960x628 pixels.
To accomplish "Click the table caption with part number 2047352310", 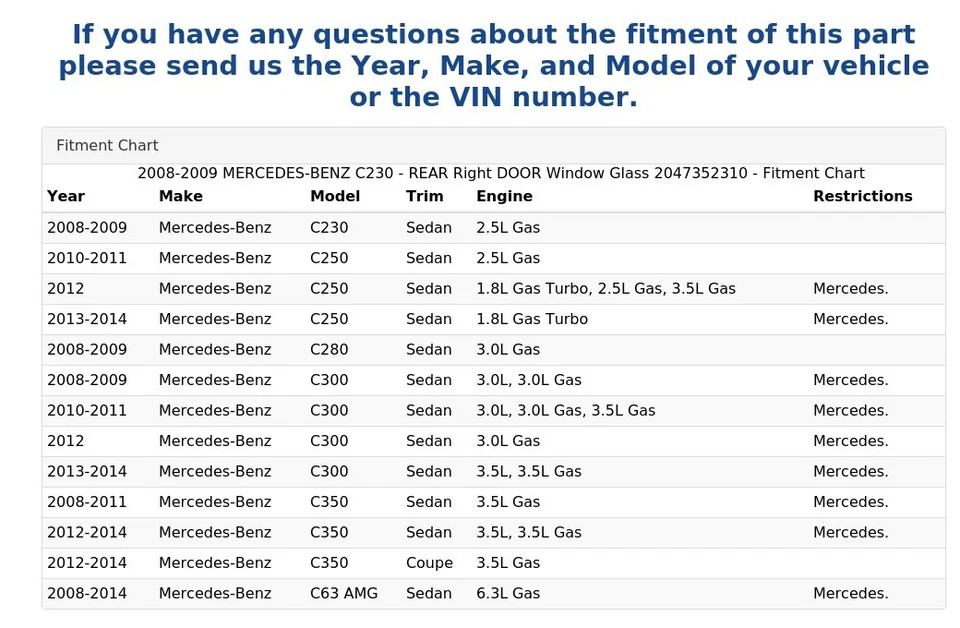I will click(x=500, y=173).
